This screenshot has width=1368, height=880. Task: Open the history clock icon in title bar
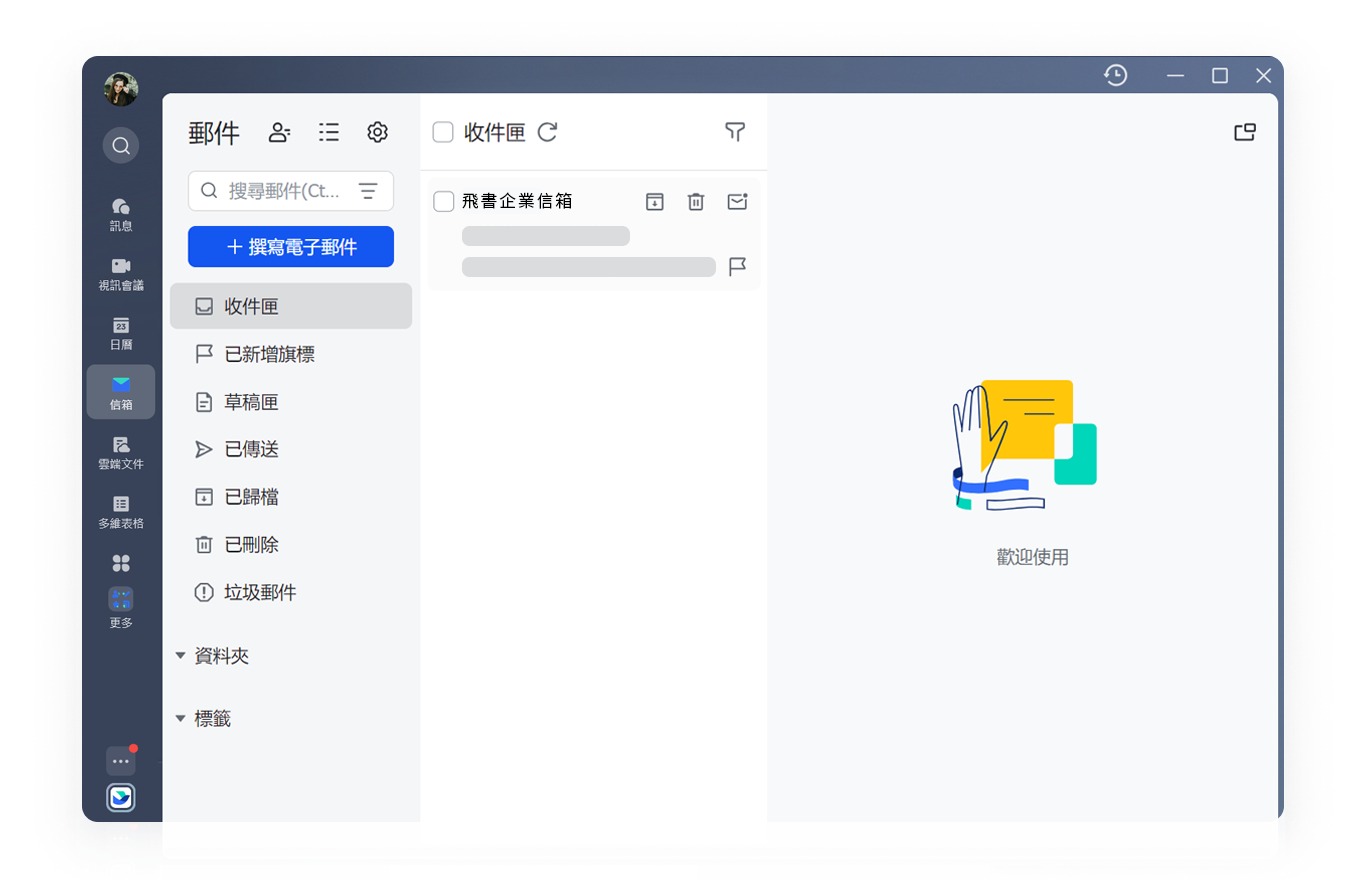(x=1116, y=75)
